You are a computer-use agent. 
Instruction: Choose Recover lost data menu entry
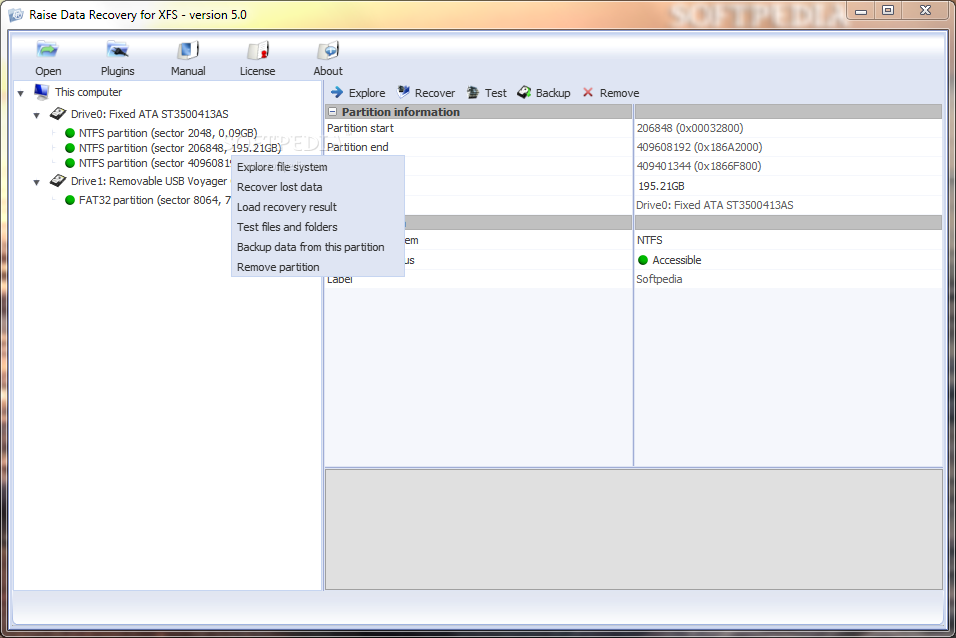(x=318, y=187)
